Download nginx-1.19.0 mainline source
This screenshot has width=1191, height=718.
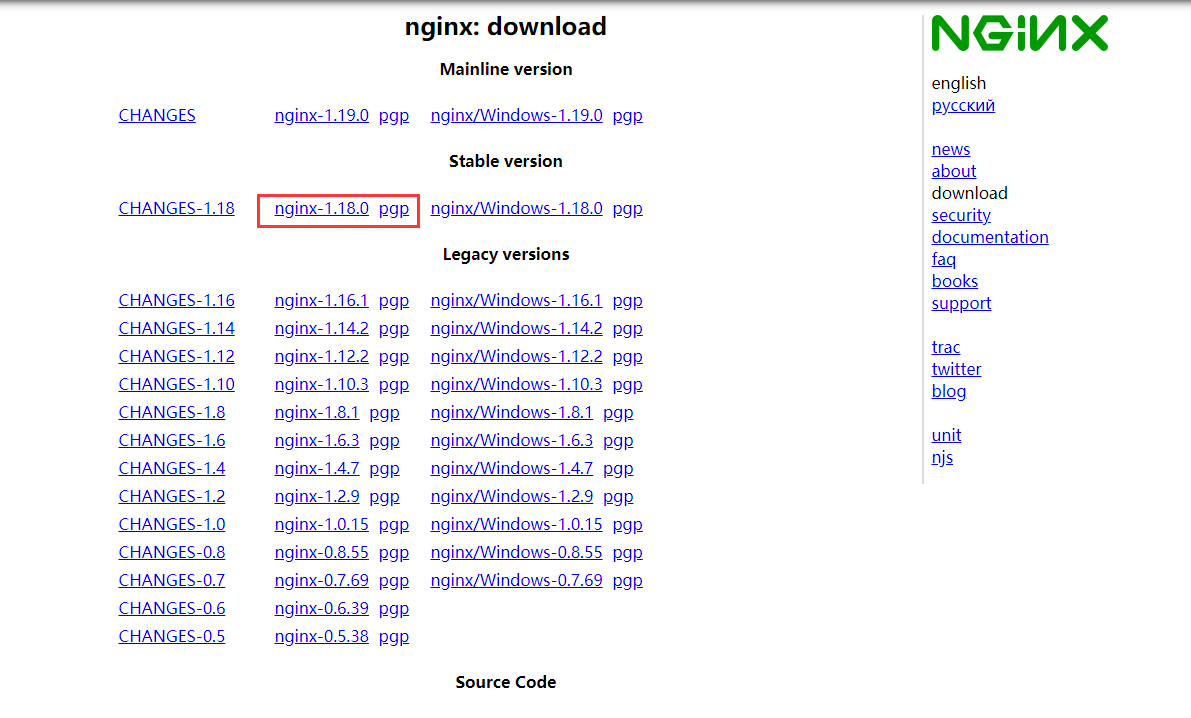pyautogui.click(x=322, y=115)
